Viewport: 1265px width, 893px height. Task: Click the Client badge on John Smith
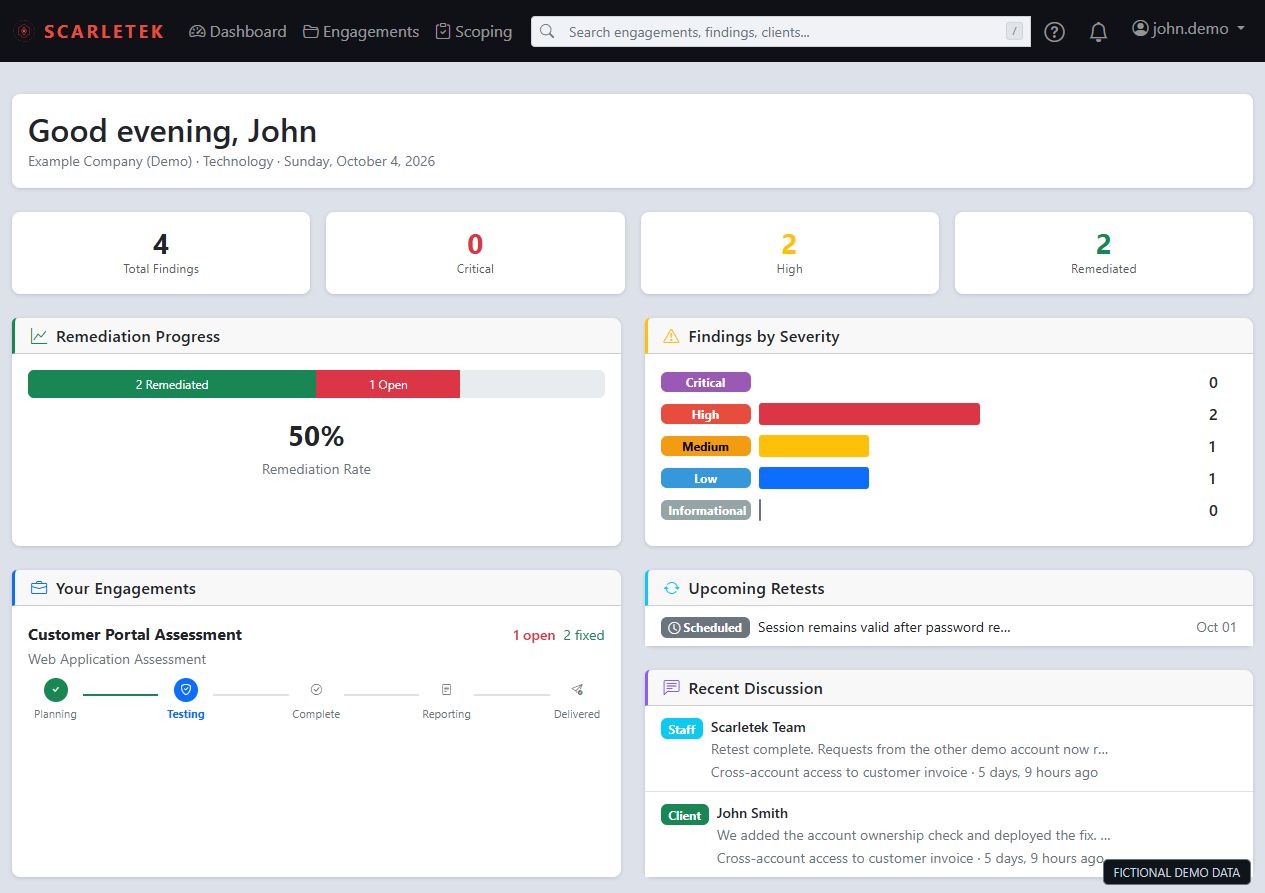click(685, 815)
